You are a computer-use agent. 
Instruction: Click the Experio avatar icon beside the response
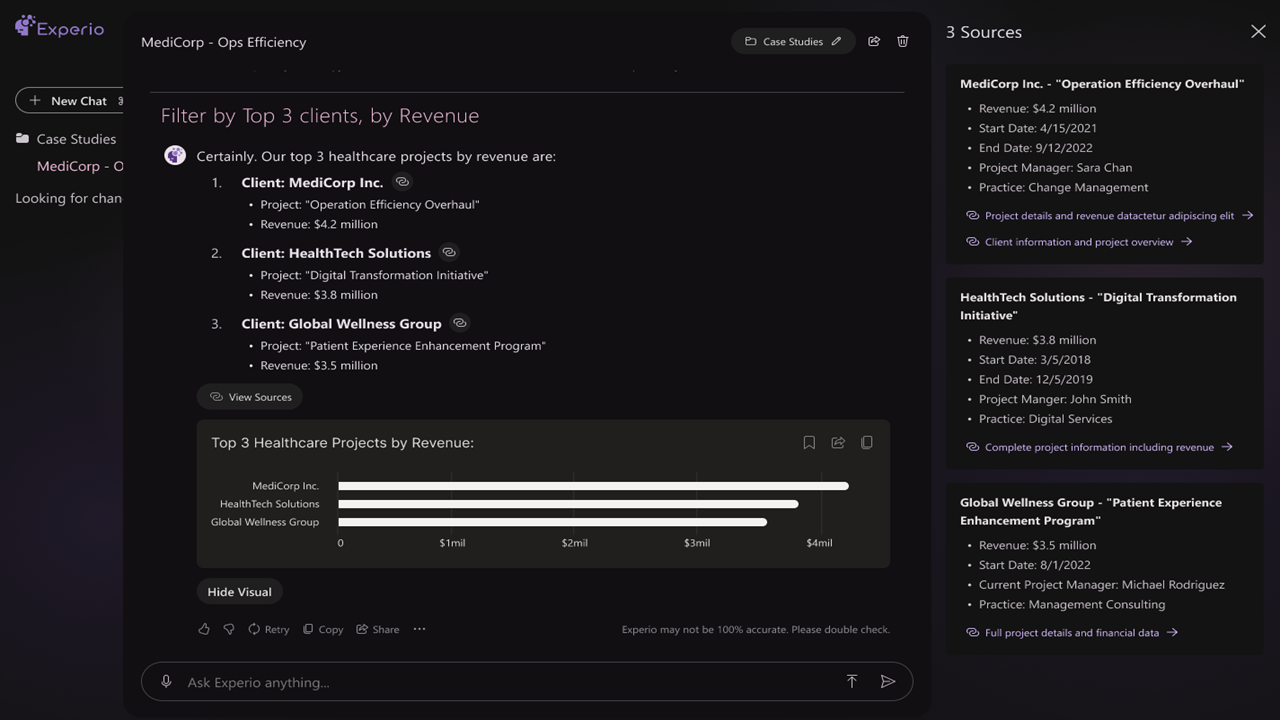175,155
